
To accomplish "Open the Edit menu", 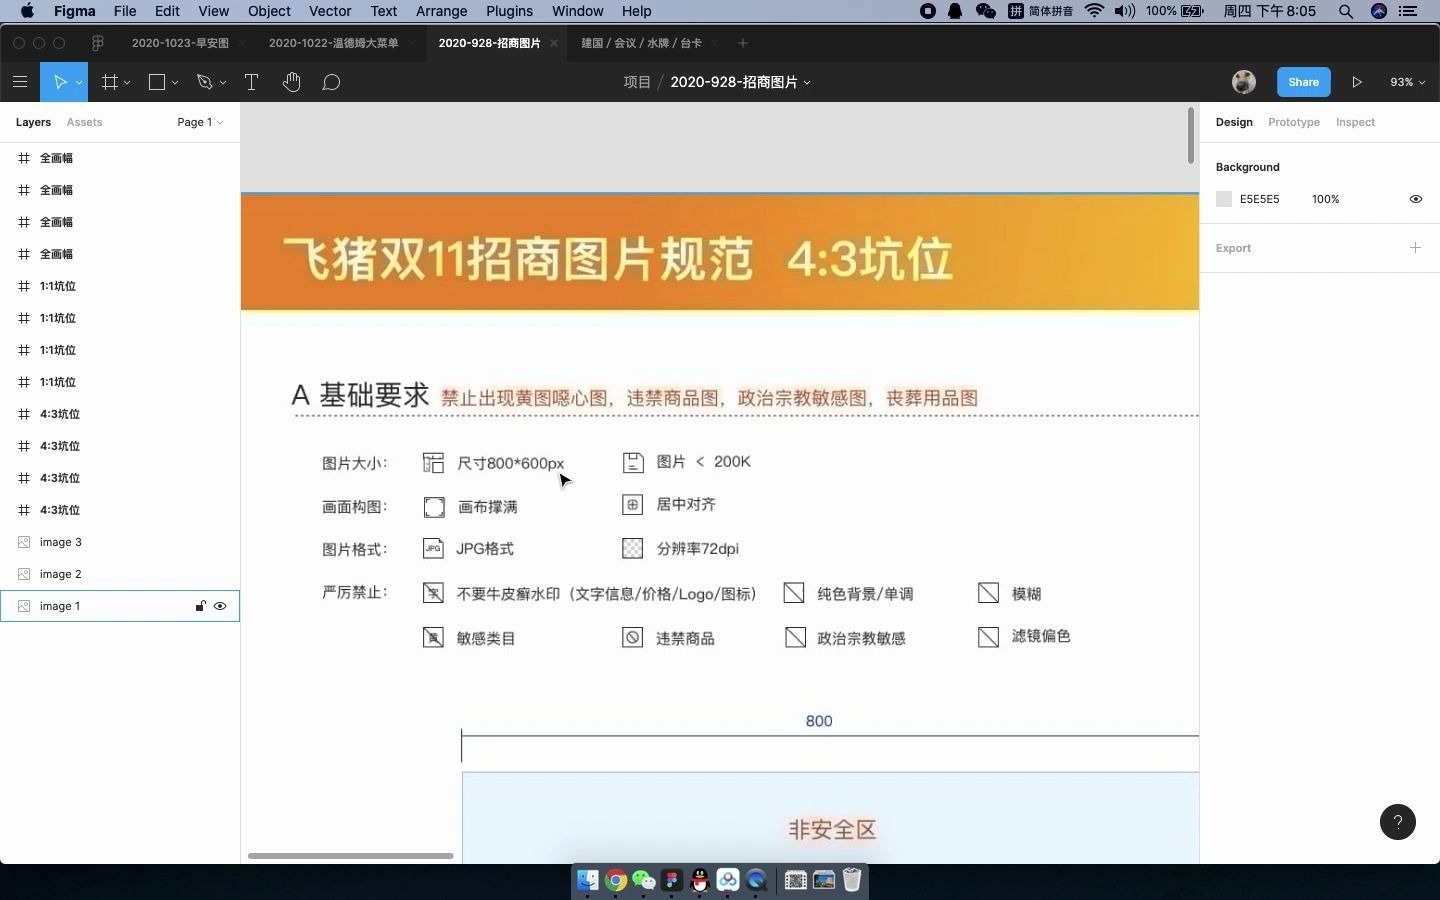I will (167, 11).
